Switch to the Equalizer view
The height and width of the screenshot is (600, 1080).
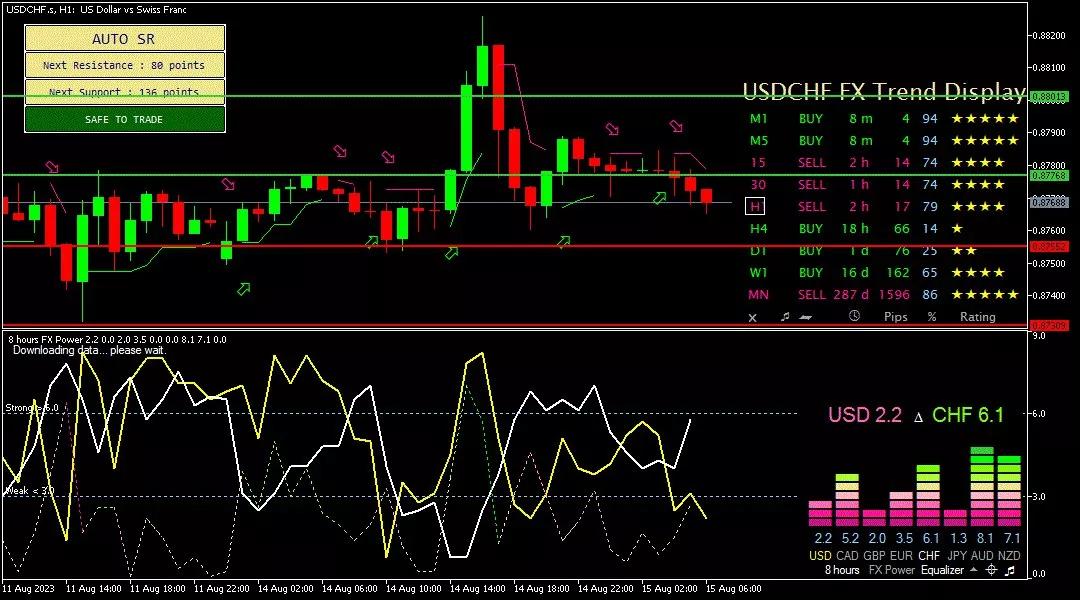[x=942, y=570]
